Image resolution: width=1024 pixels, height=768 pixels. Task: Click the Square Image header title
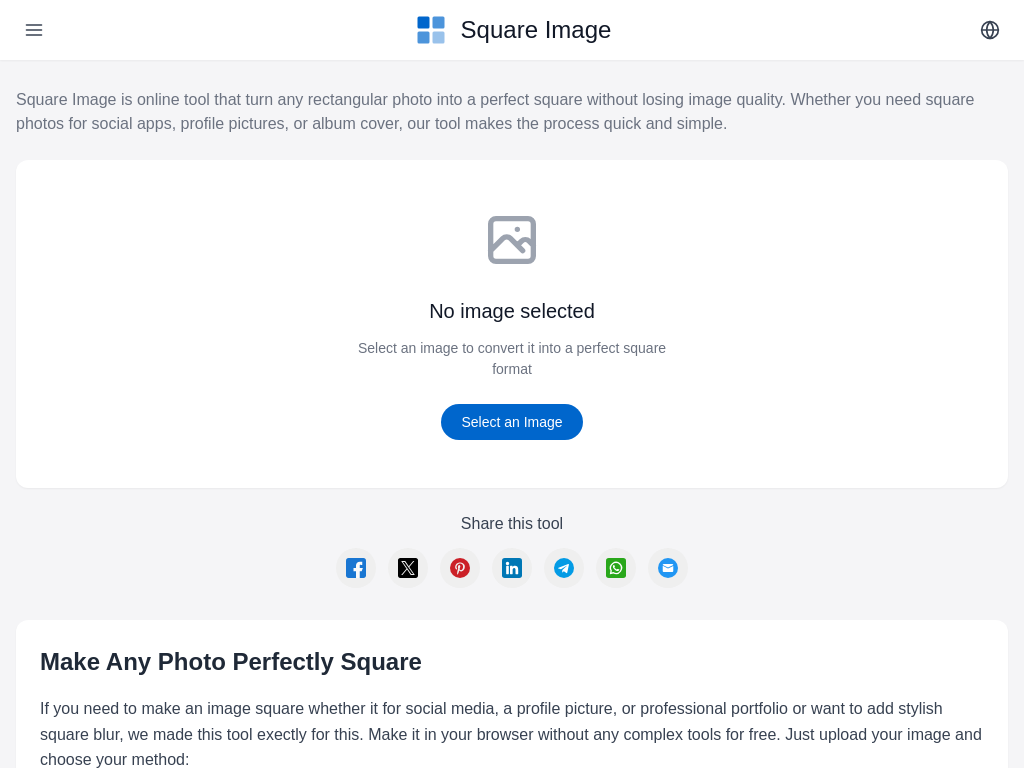(535, 30)
